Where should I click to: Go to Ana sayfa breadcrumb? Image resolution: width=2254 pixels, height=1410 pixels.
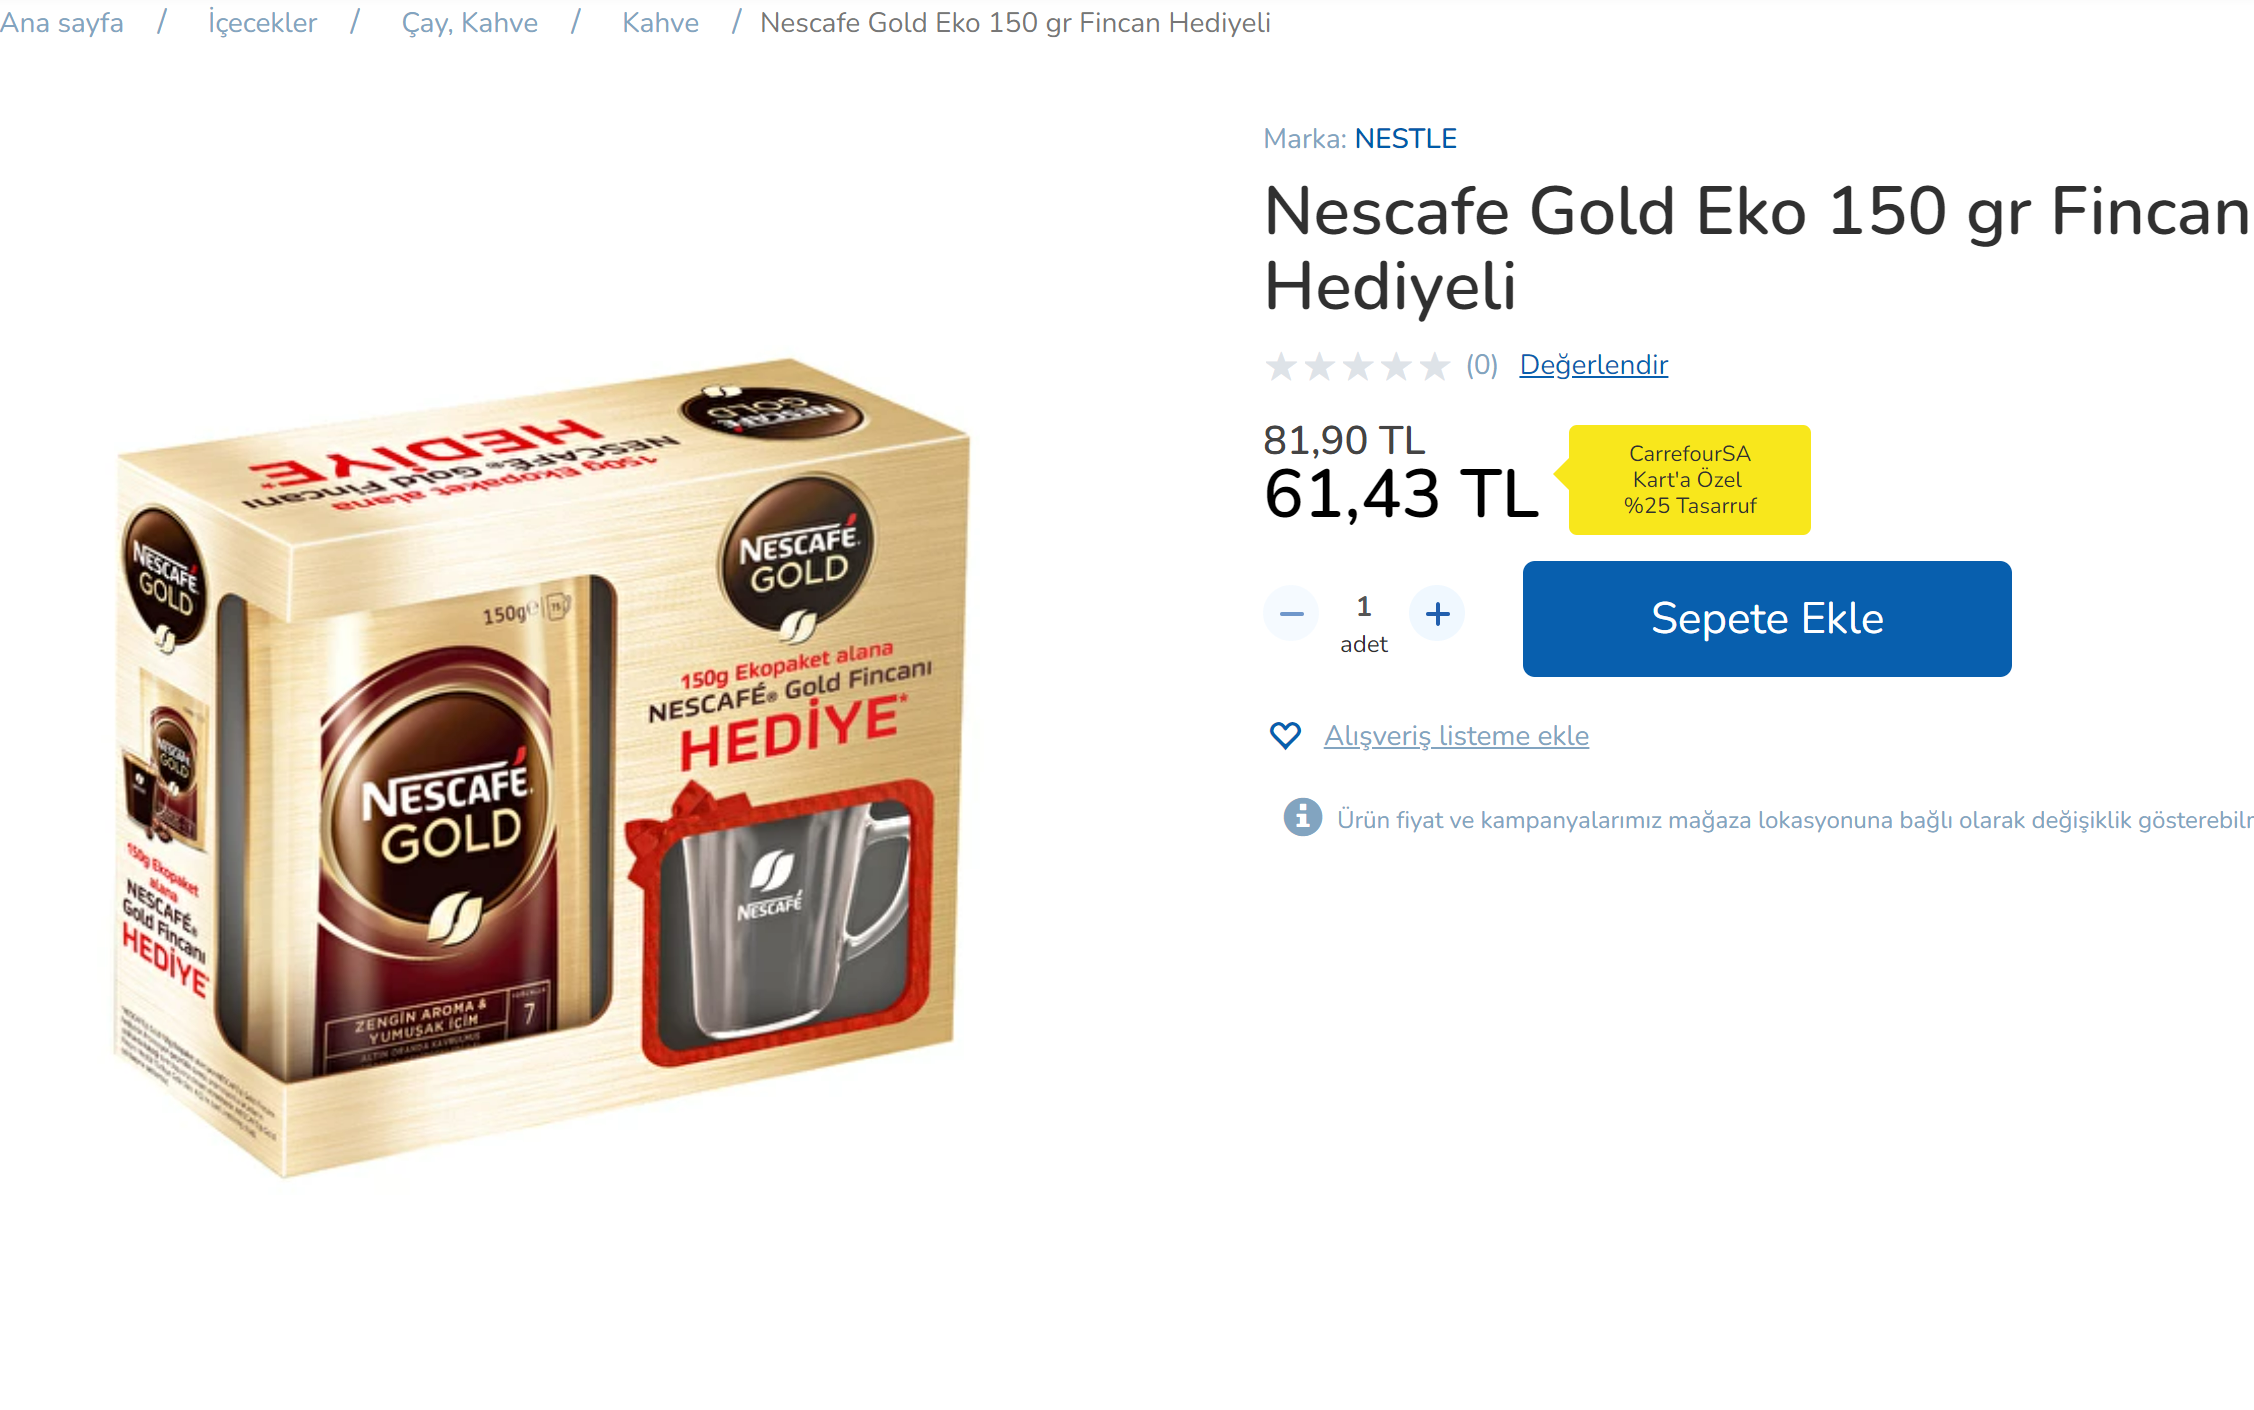pos(62,22)
